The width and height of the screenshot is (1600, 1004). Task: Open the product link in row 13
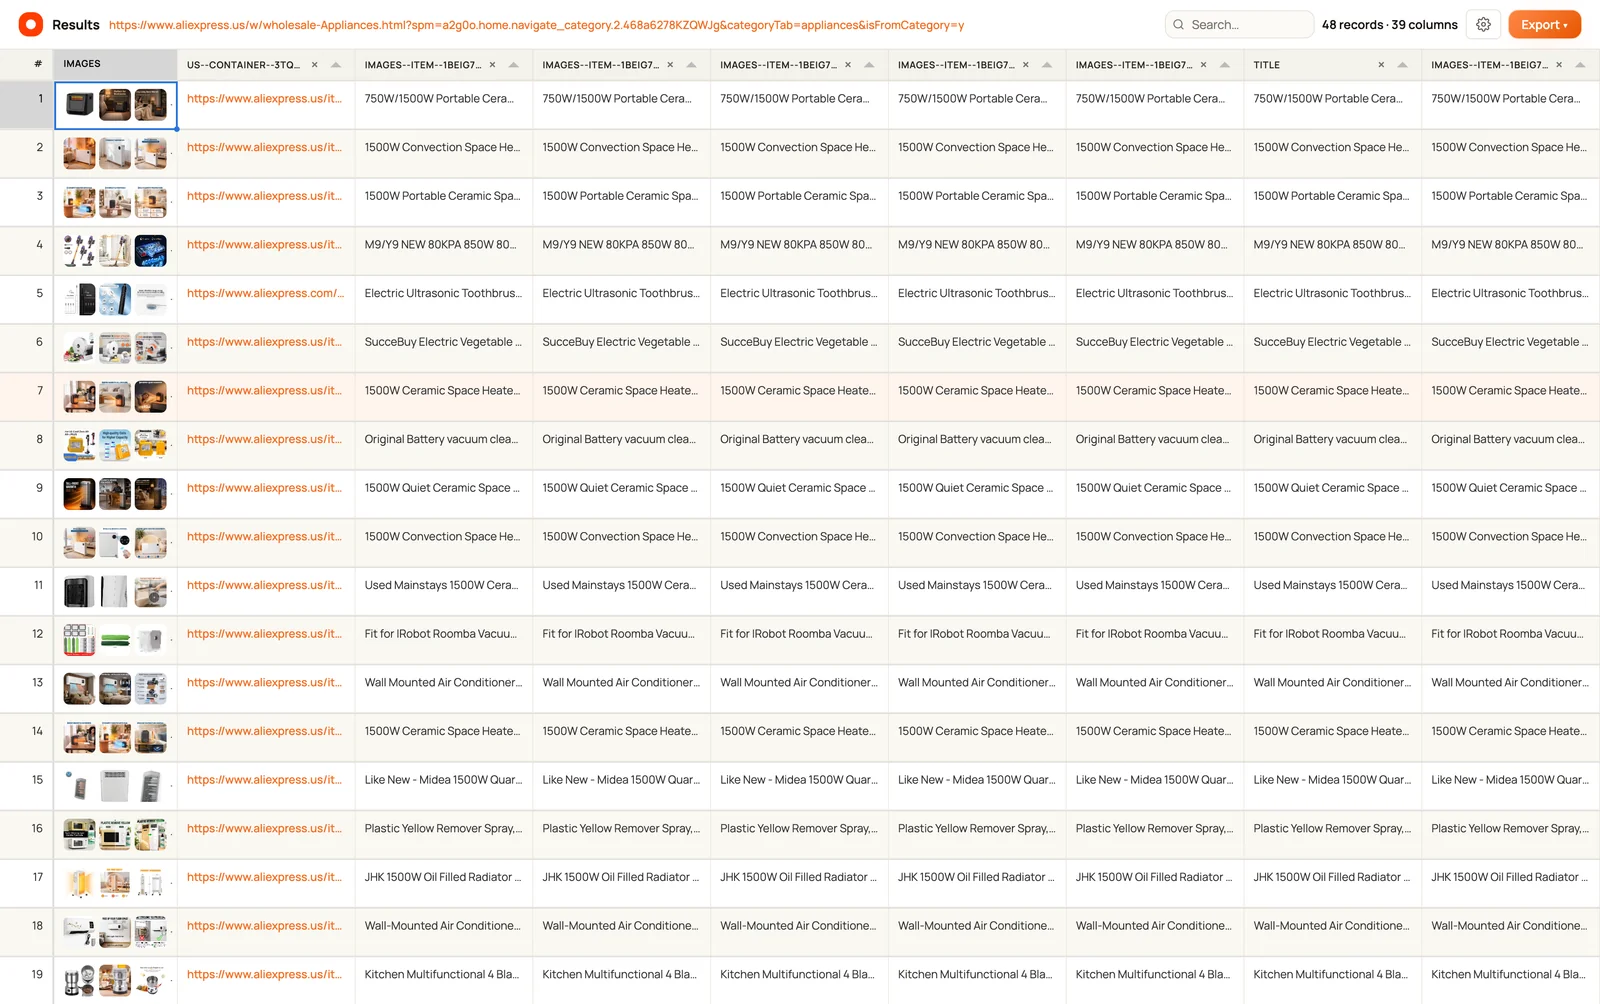(x=265, y=683)
